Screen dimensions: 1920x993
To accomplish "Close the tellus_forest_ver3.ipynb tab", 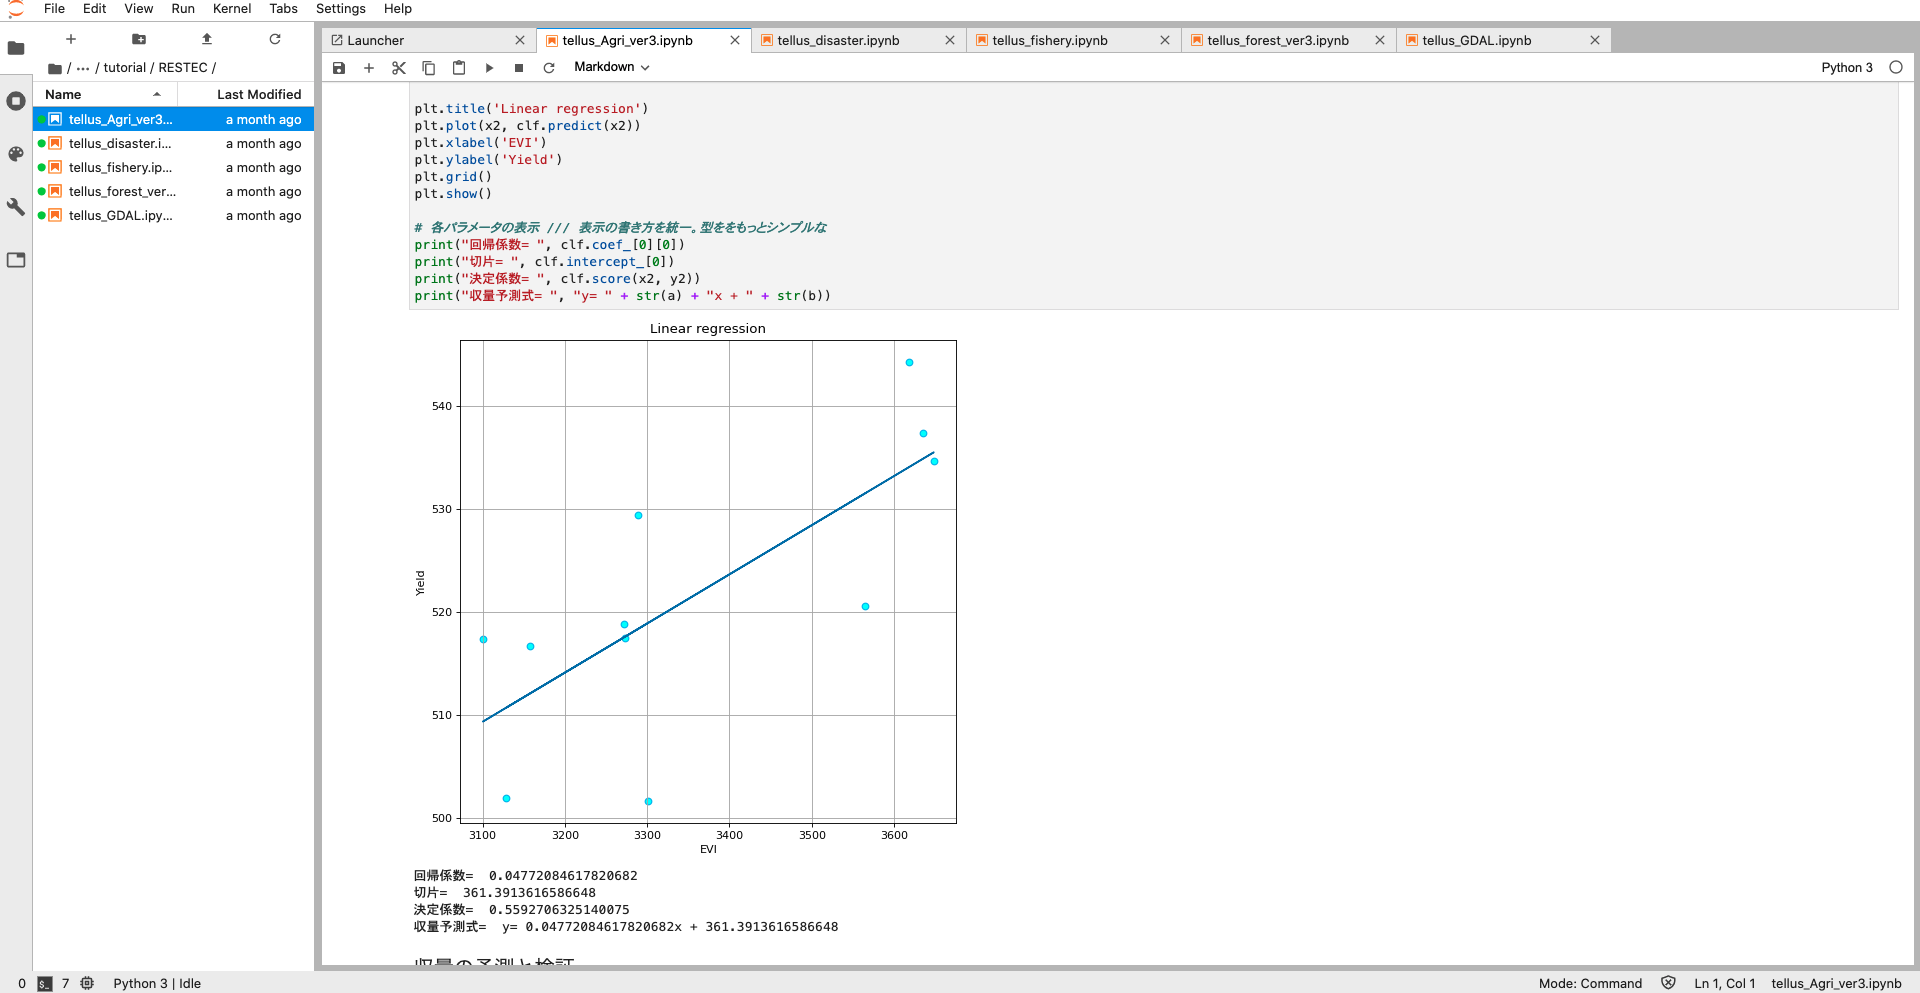I will (1380, 40).
